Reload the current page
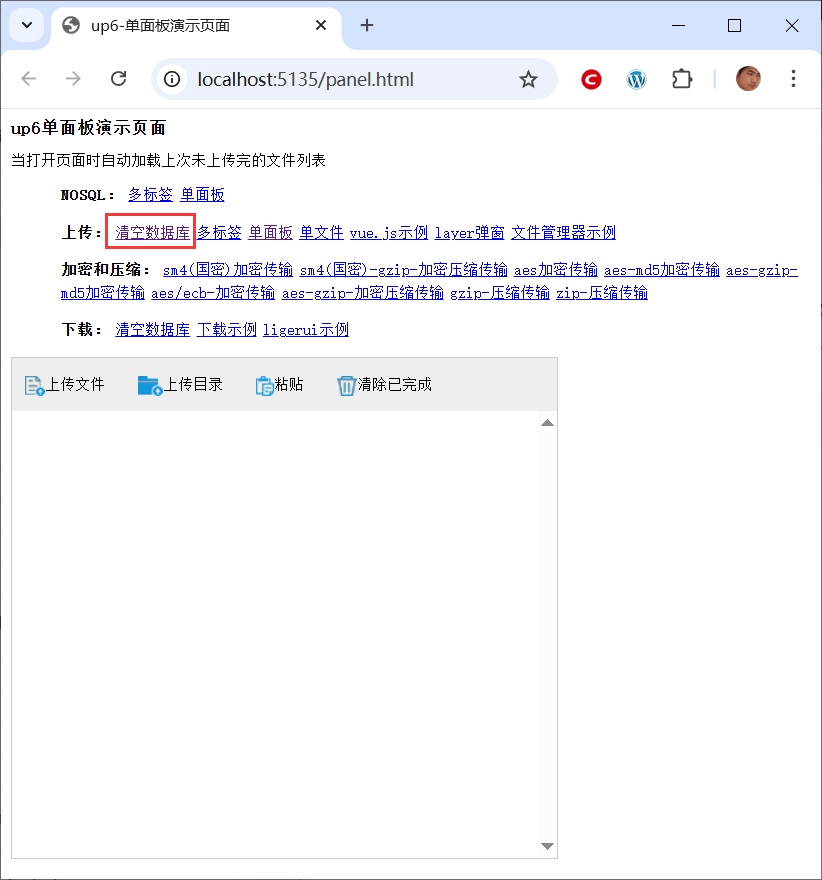 (118, 79)
